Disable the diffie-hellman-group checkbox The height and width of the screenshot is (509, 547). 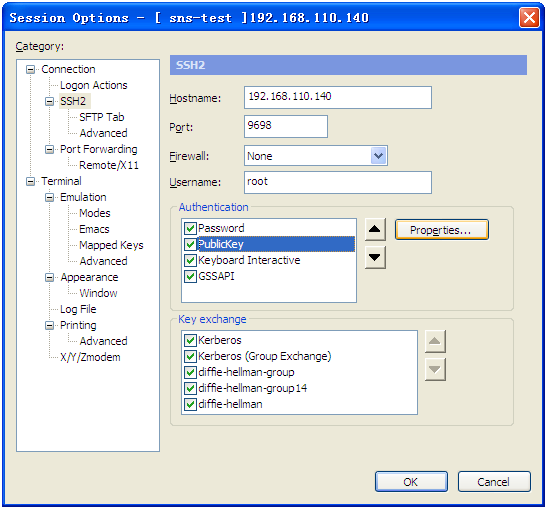click(190, 372)
